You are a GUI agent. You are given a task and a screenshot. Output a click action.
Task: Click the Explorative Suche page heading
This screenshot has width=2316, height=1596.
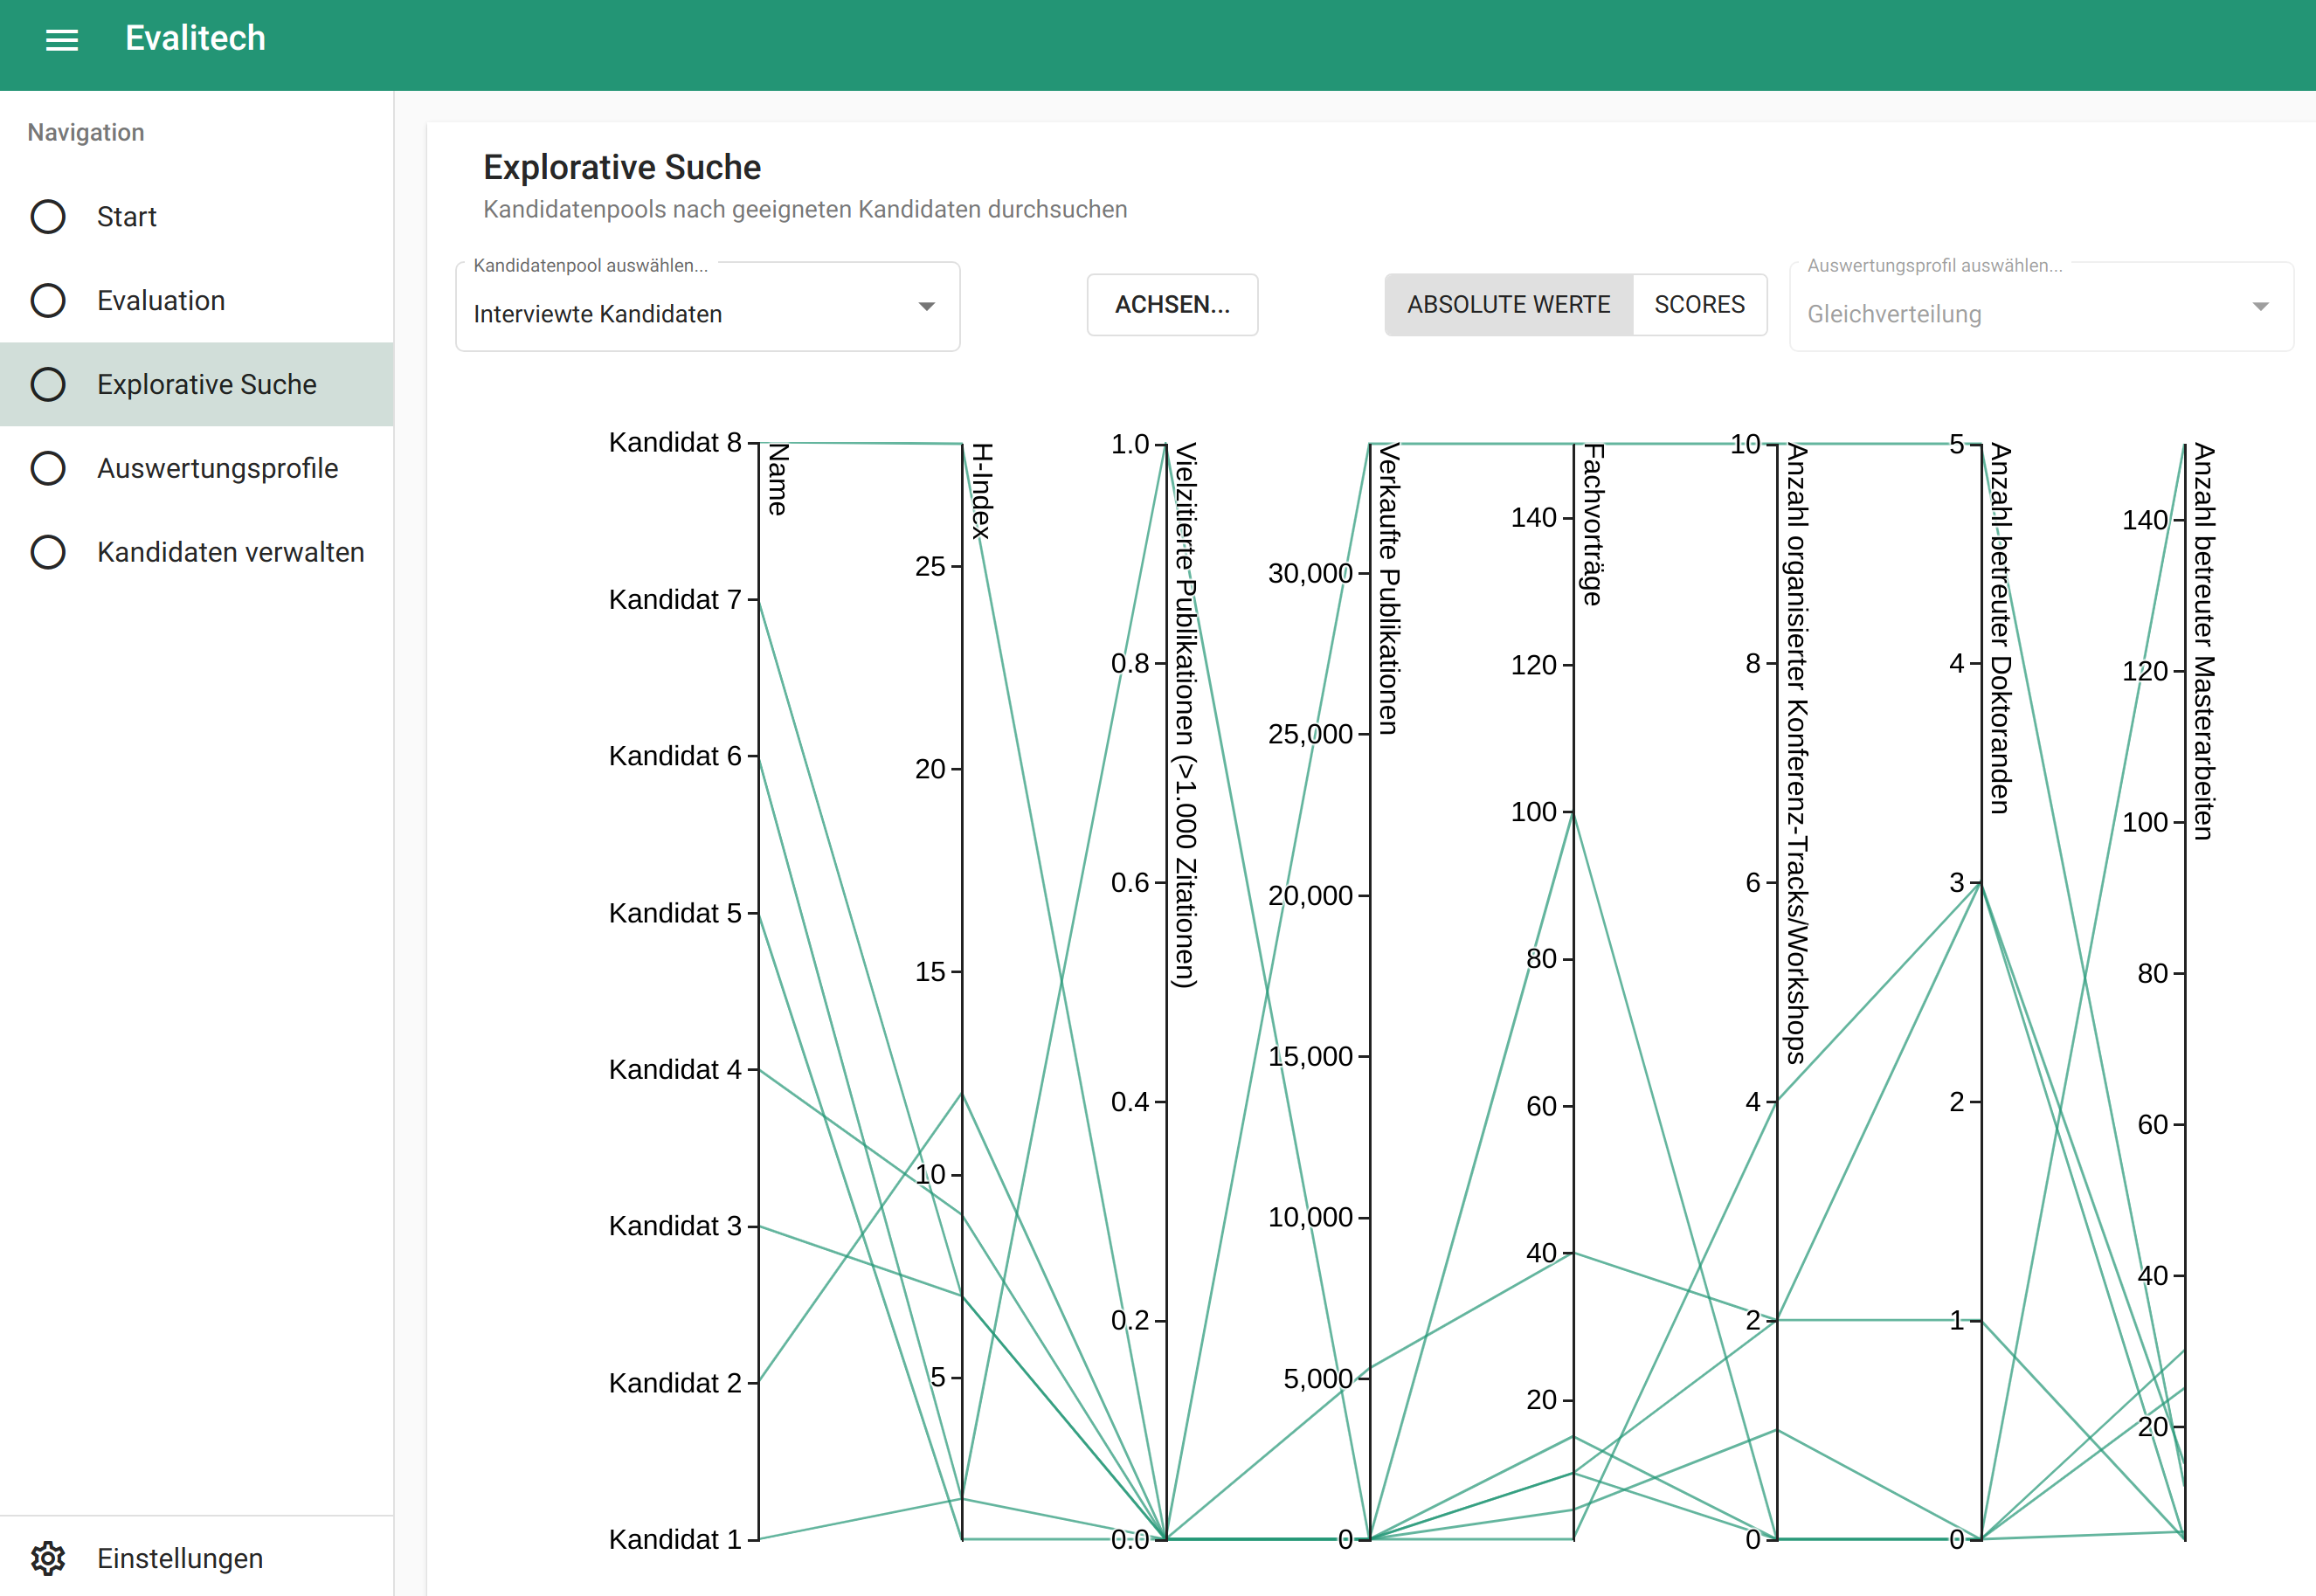pyautogui.click(x=622, y=168)
